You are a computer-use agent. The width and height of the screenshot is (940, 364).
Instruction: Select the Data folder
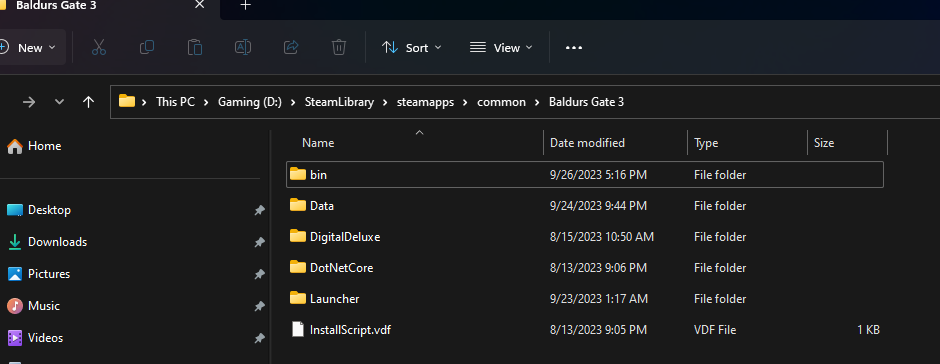(585, 206)
